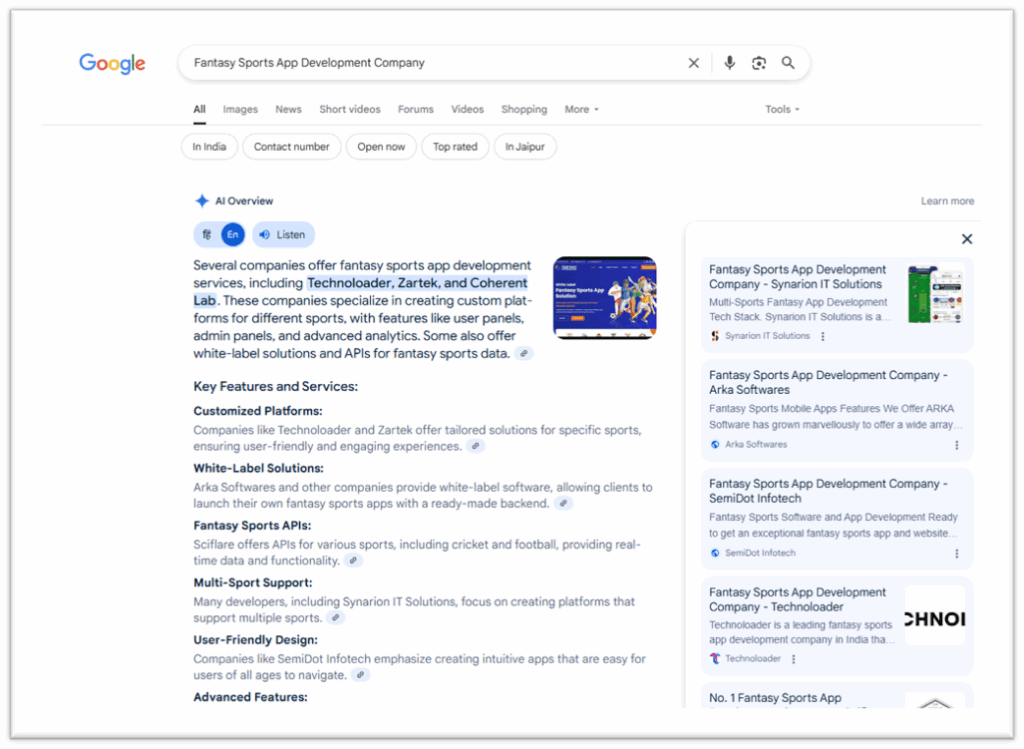The height and width of the screenshot is (749, 1024).
Task: Open three-dot menu for Arka Softwares card
Action: click(957, 445)
